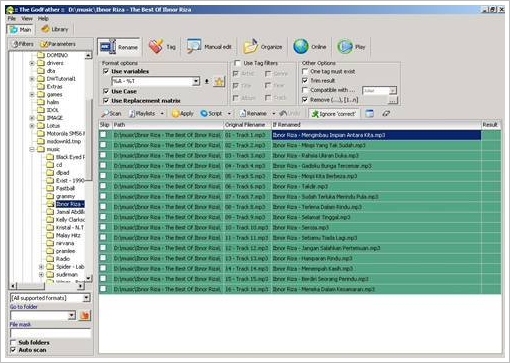Viewport: 510px width, 363px height.
Task: Click the Apply toolbar button
Action: (183, 114)
